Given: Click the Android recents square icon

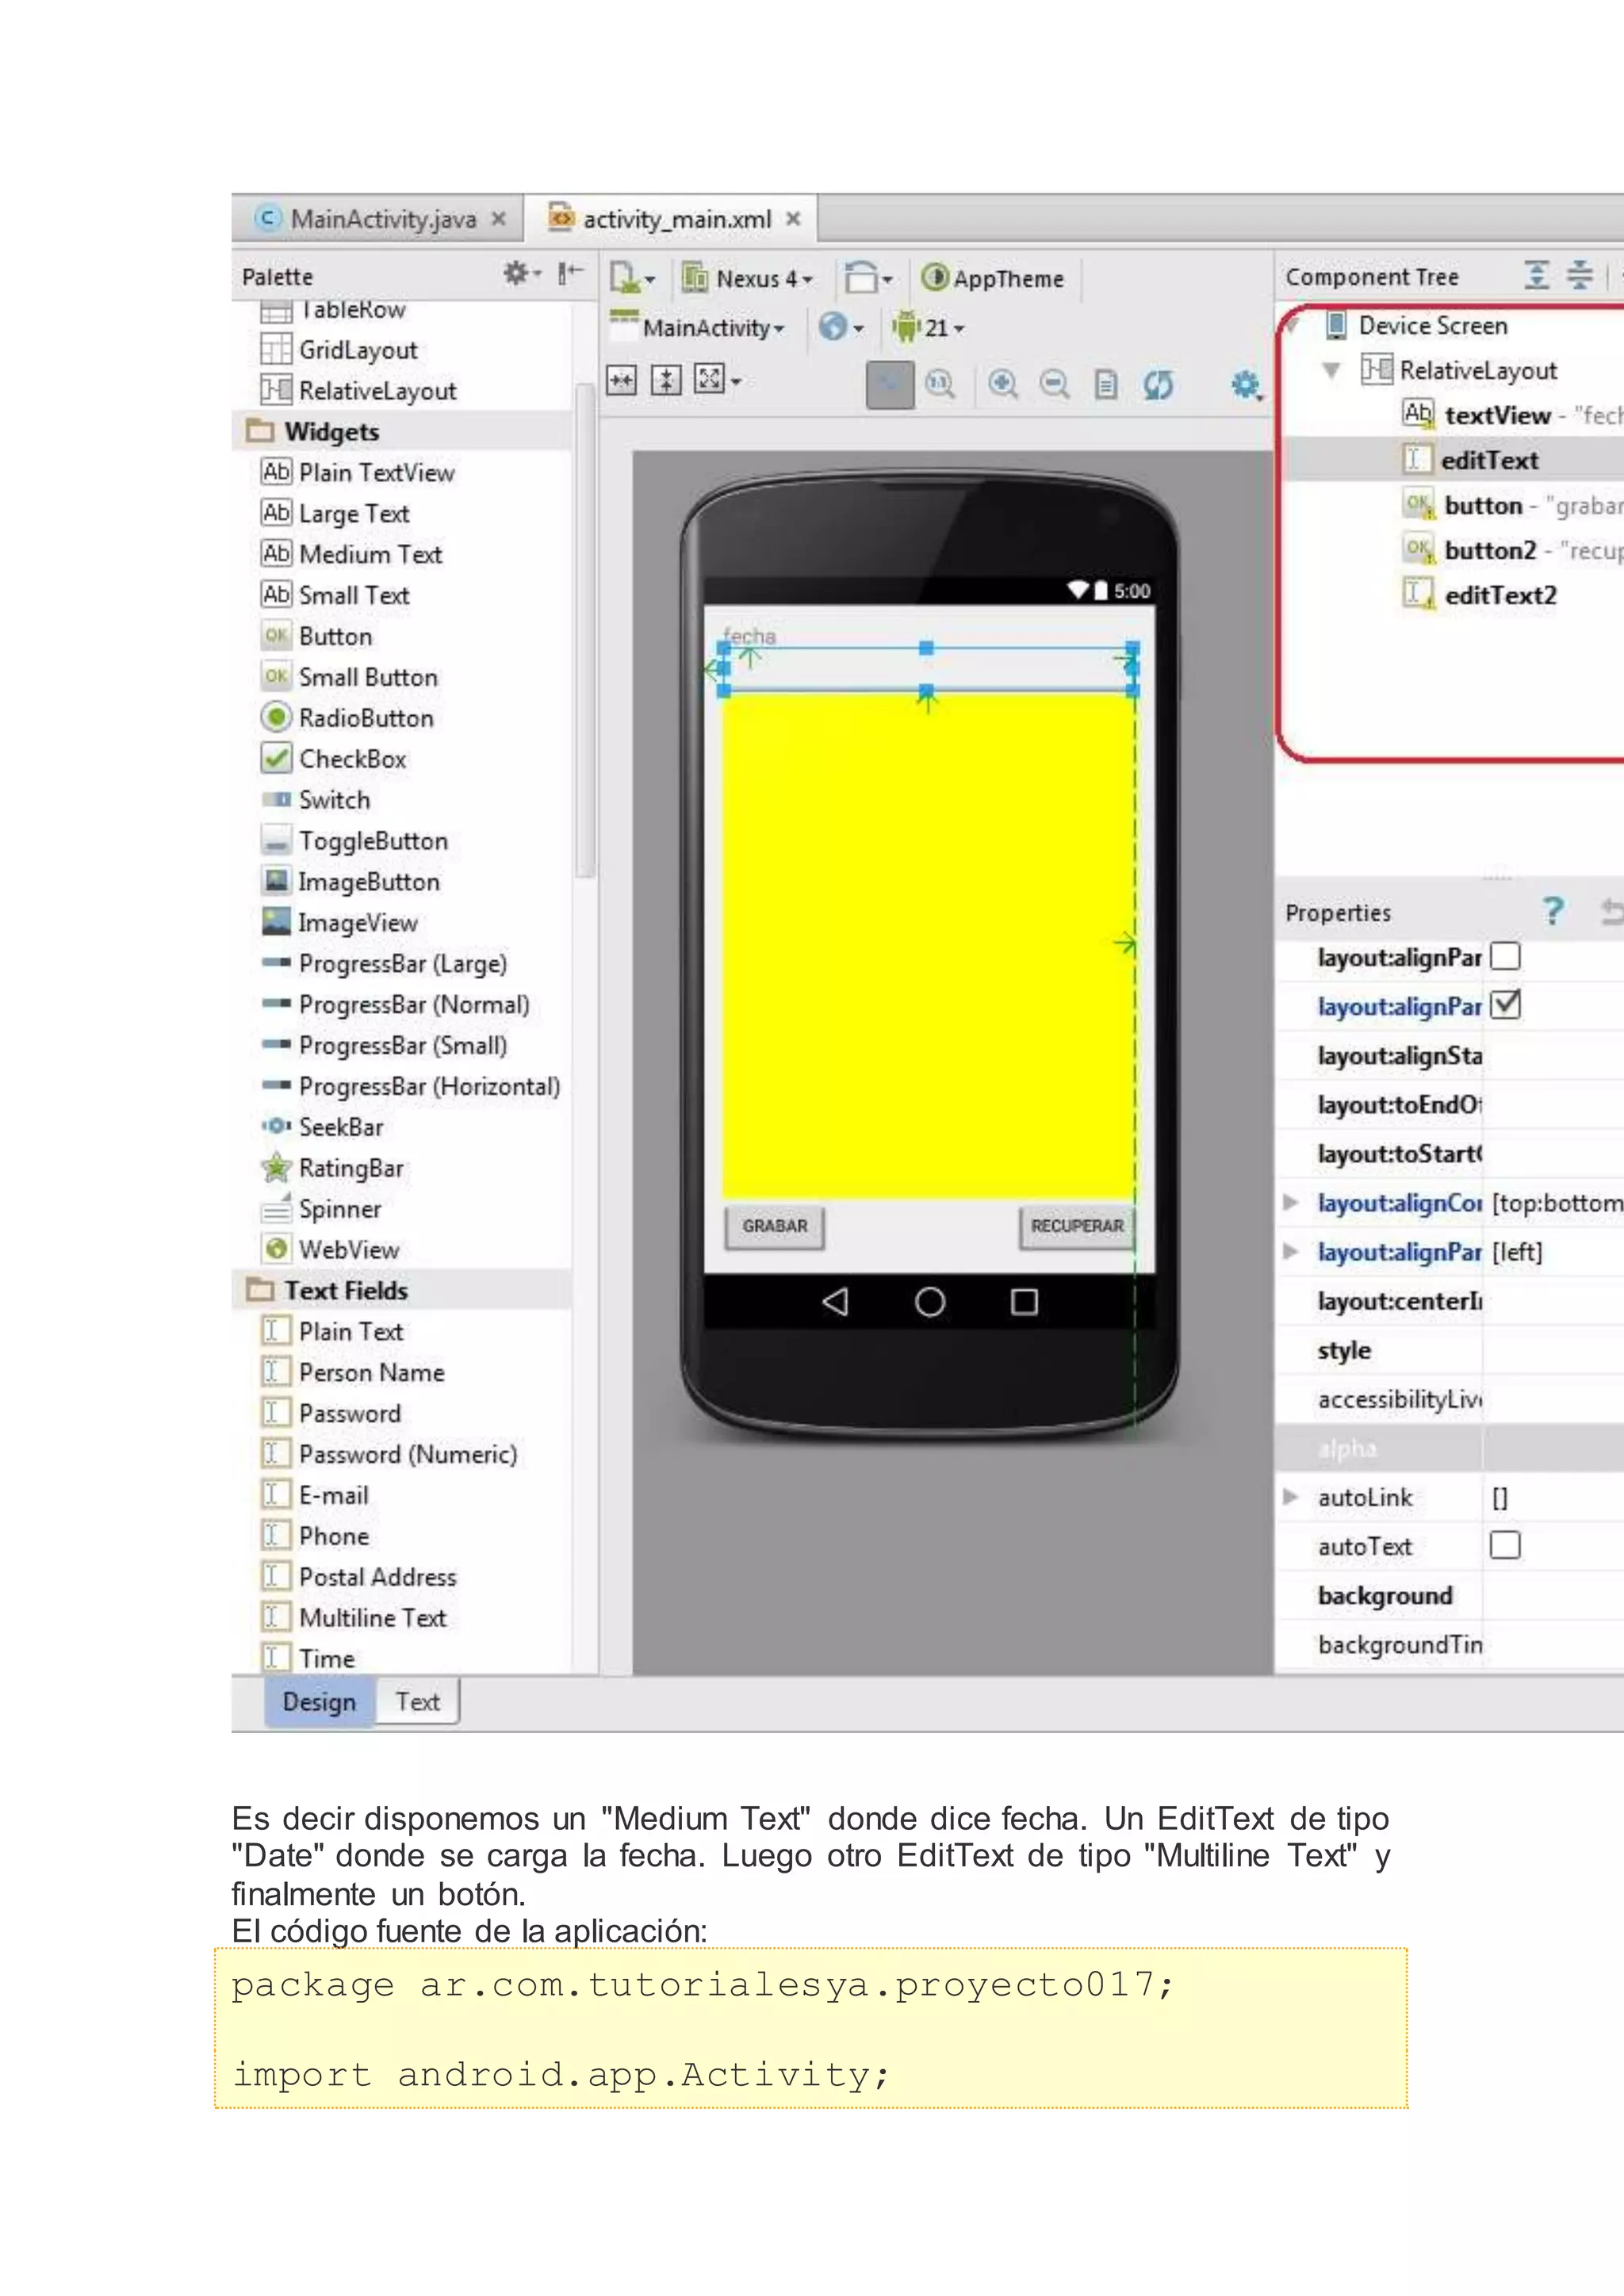Looking at the screenshot, I should pos(1024,1301).
